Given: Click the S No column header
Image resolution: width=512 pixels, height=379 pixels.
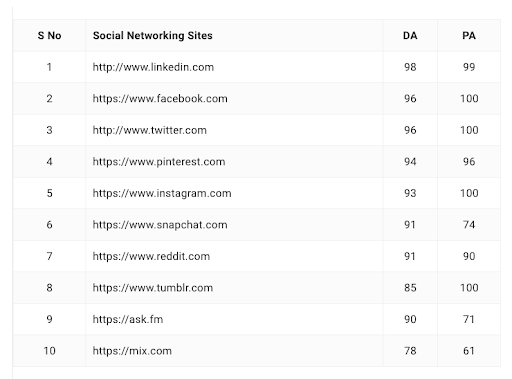Looking at the screenshot, I should point(49,35).
